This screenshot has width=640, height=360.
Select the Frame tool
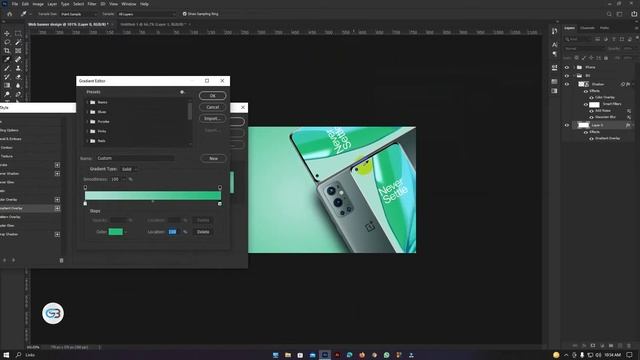tap(18, 51)
